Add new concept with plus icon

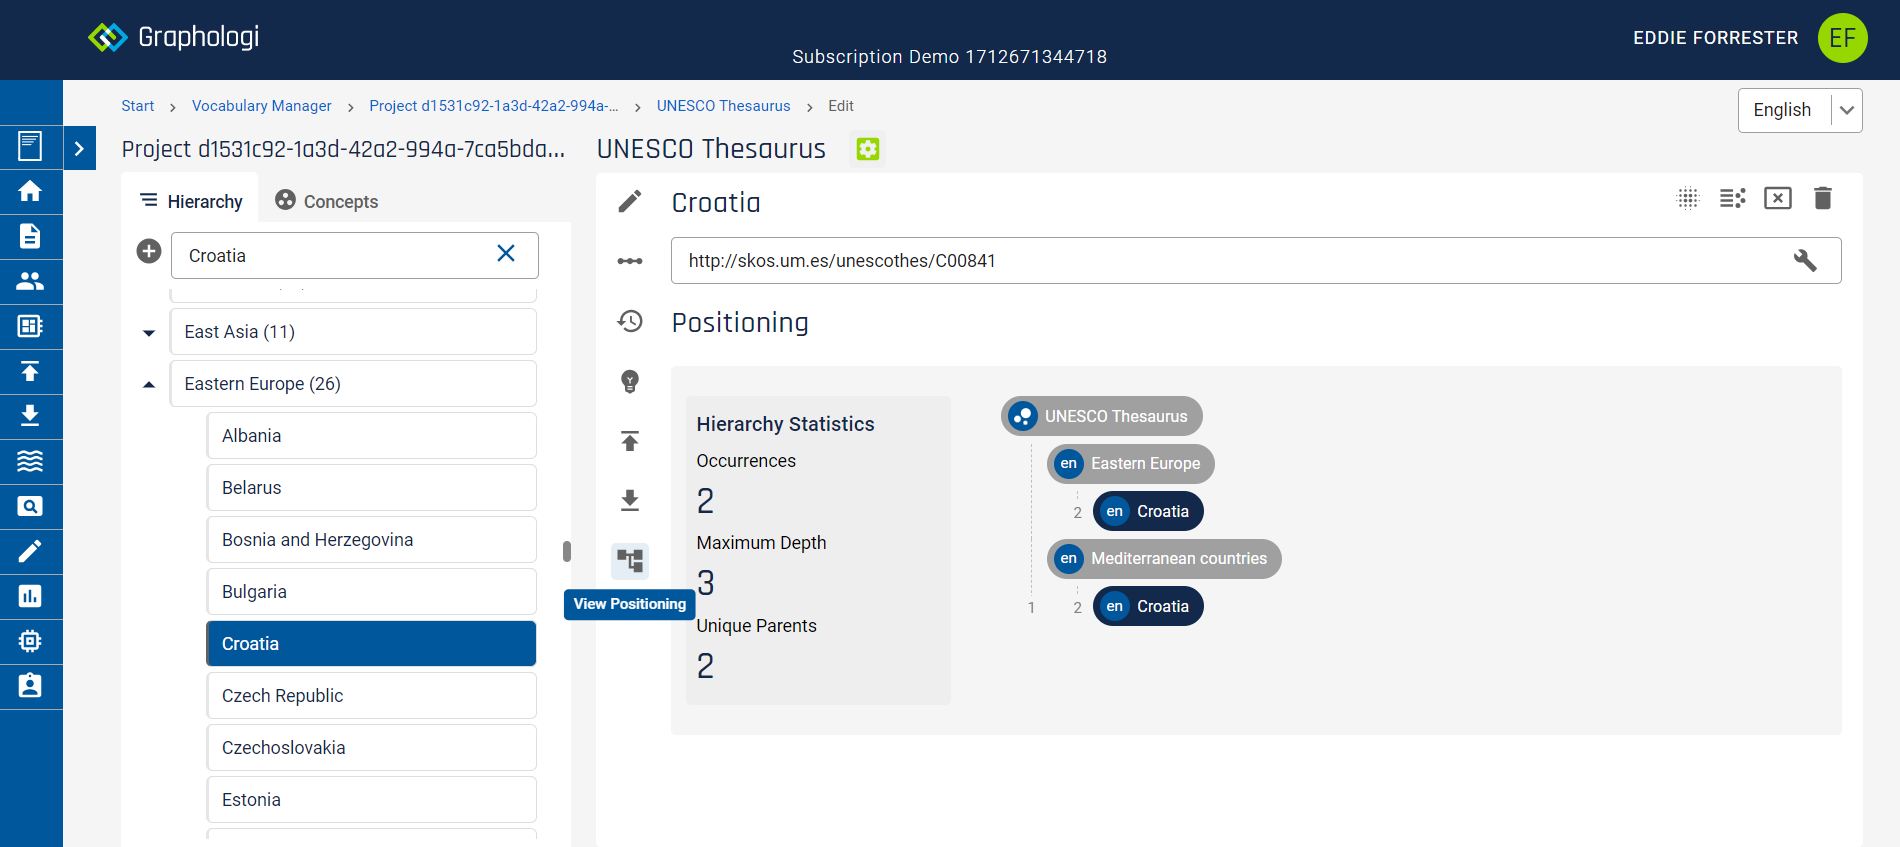point(149,251)
